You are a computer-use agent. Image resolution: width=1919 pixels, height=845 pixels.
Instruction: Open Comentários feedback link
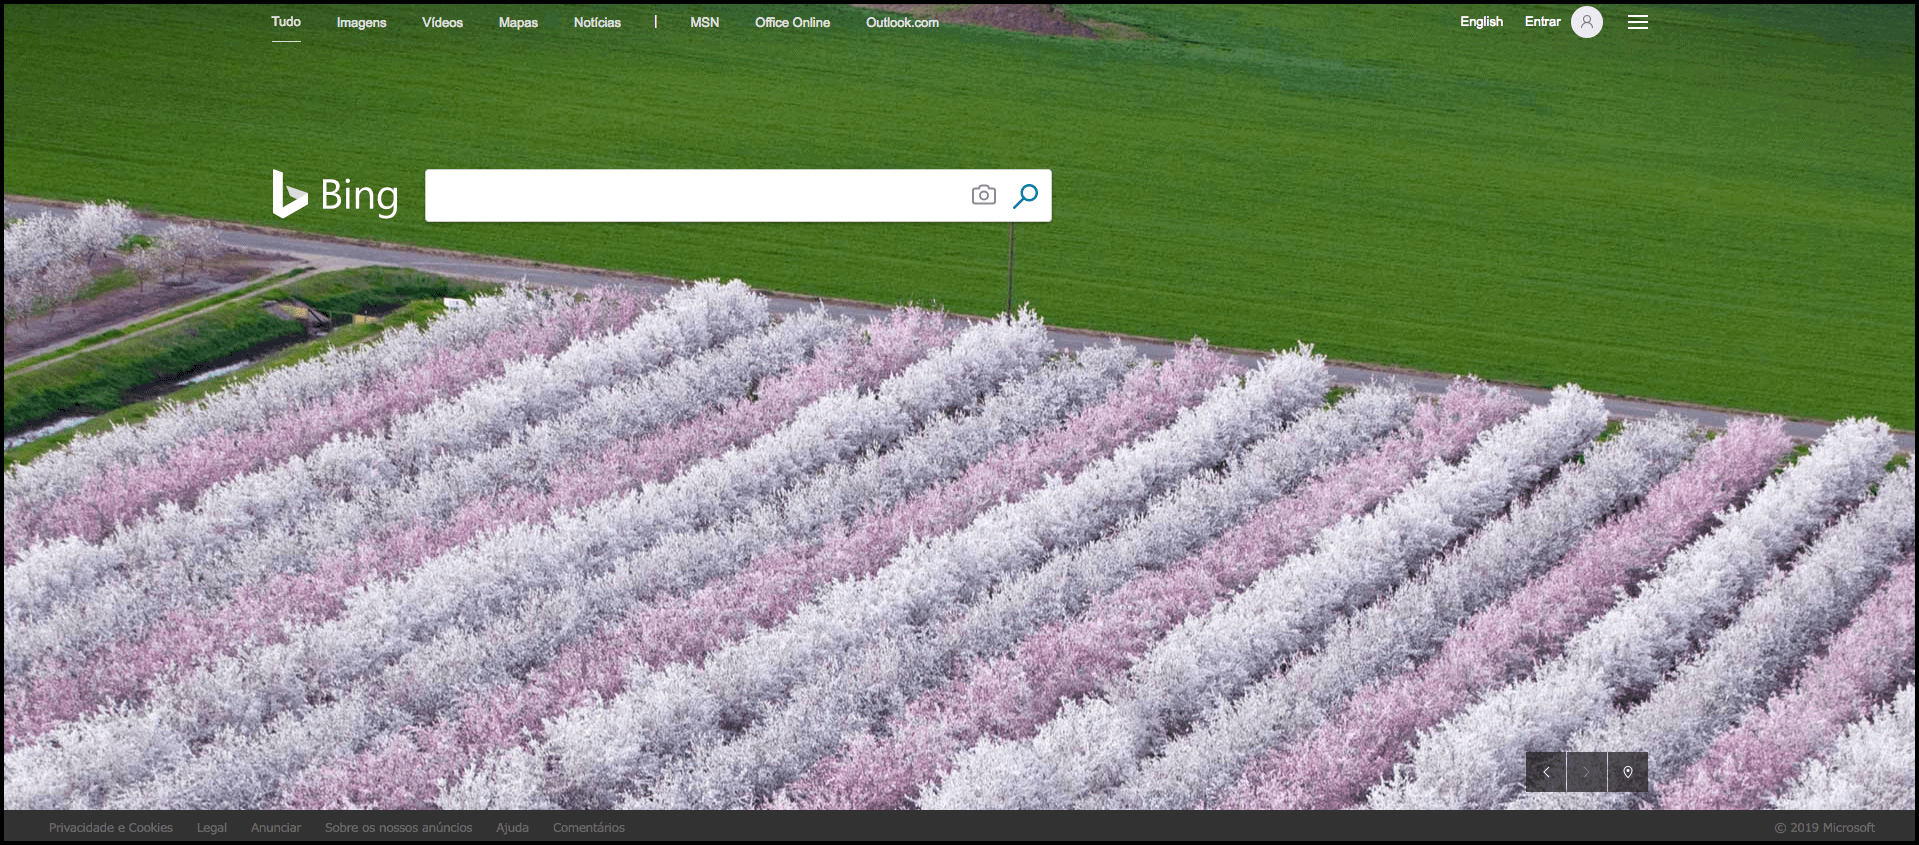(x=589, y=828)
